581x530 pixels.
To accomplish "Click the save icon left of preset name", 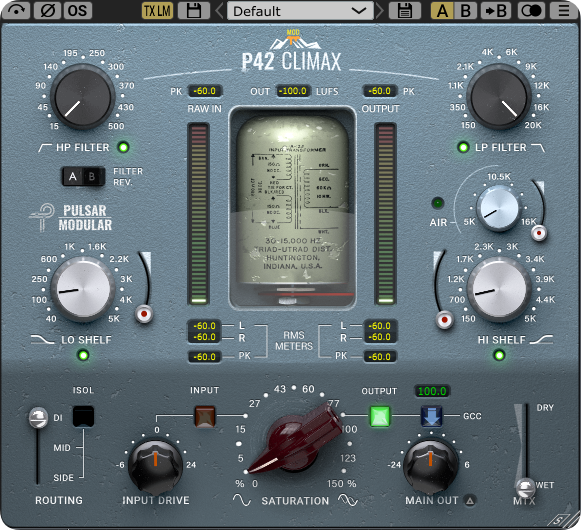I will click(x=194, y=11).
